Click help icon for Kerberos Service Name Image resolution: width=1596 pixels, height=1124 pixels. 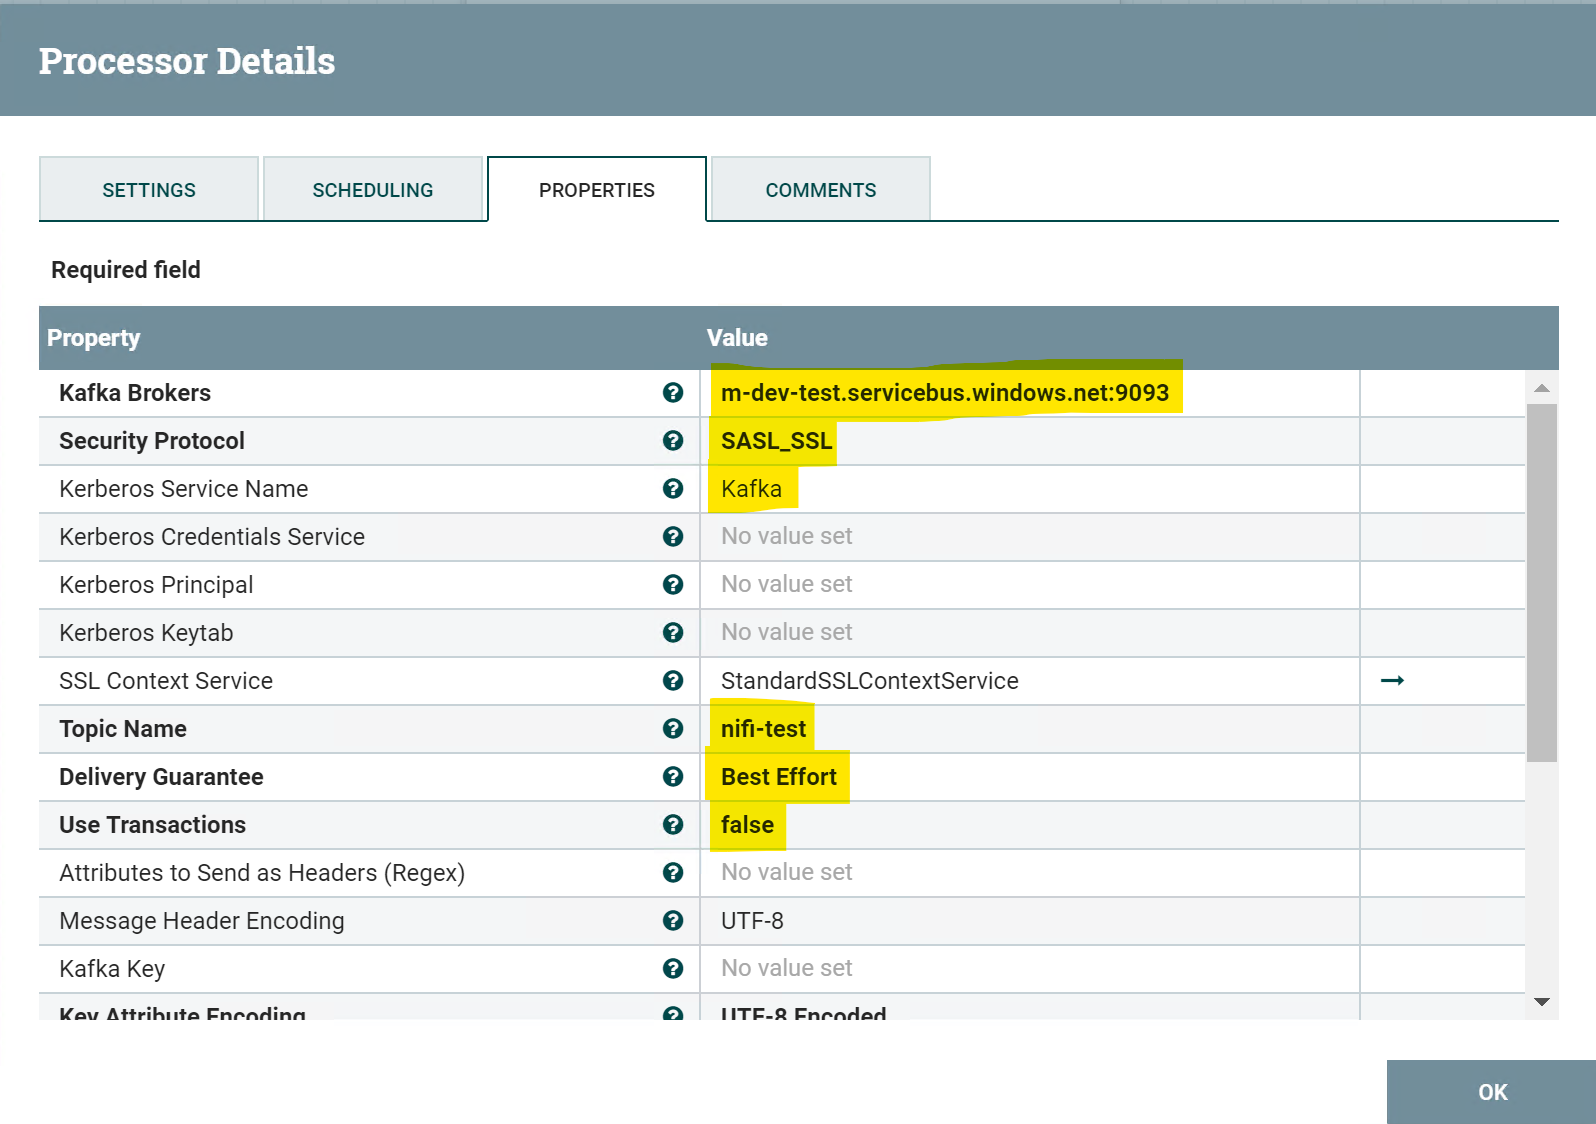click(x=673, y=489)
